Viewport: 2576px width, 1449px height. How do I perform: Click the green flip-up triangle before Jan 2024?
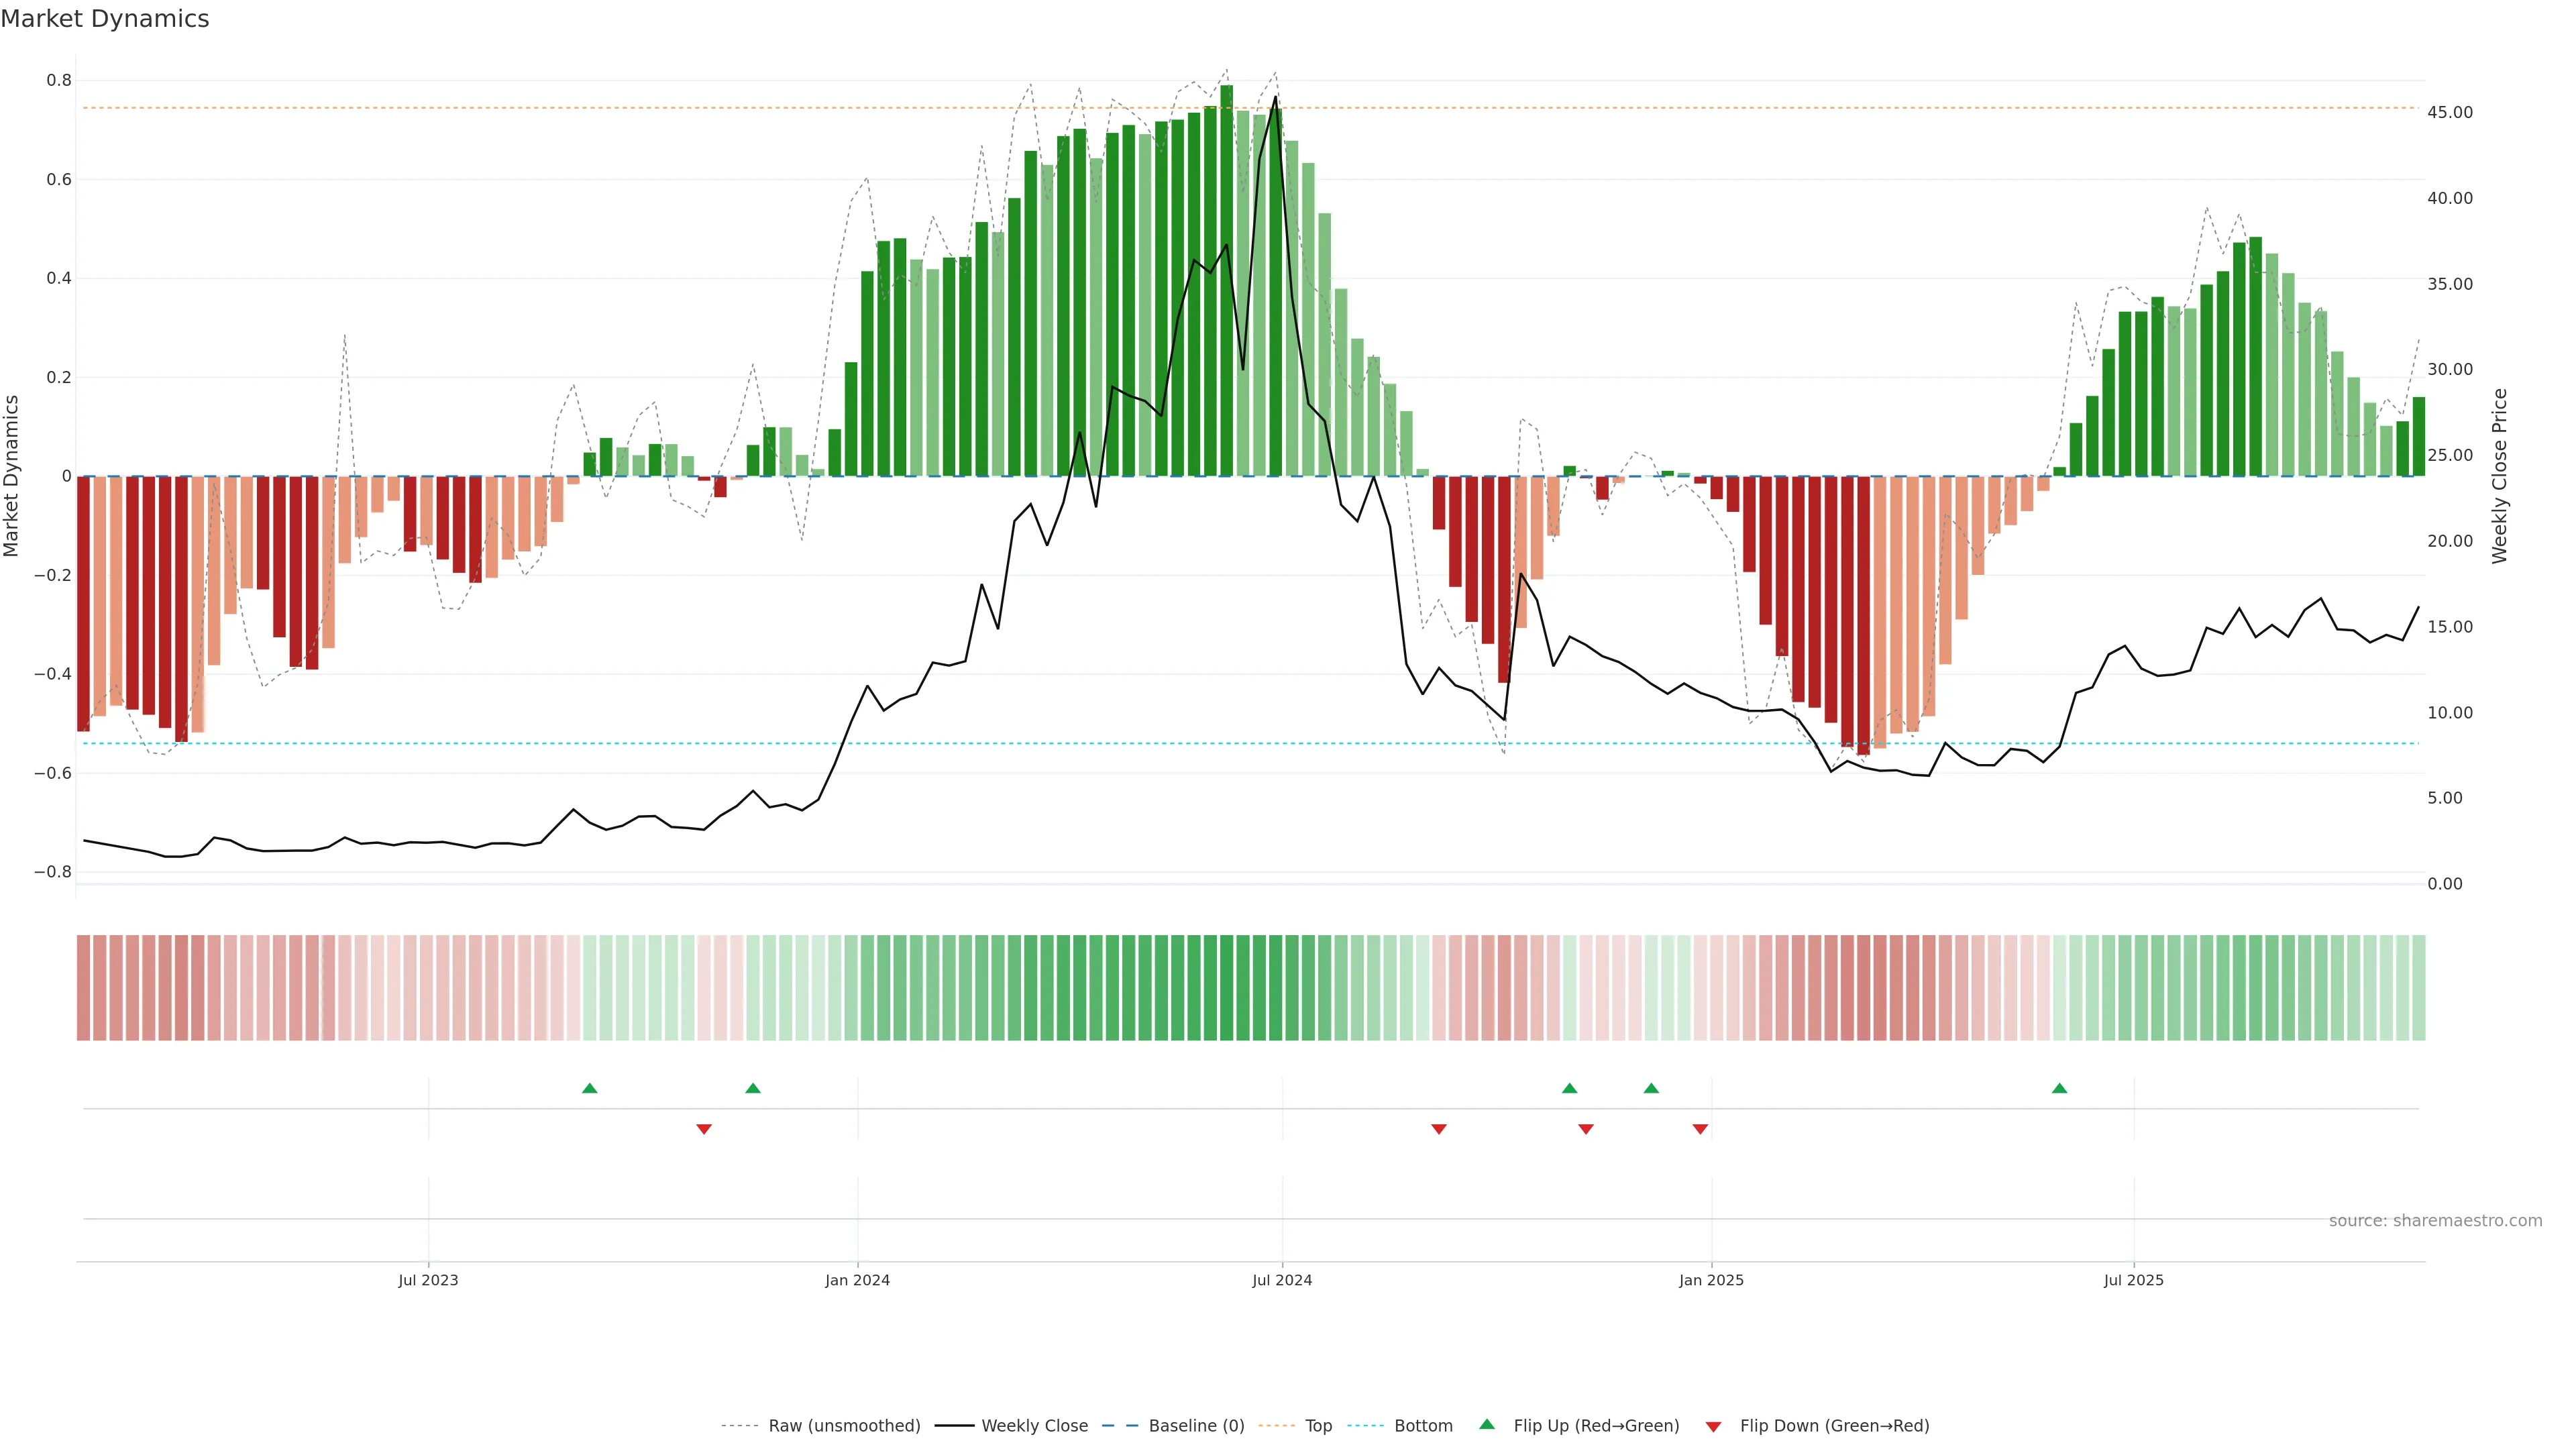(753, 1088)
